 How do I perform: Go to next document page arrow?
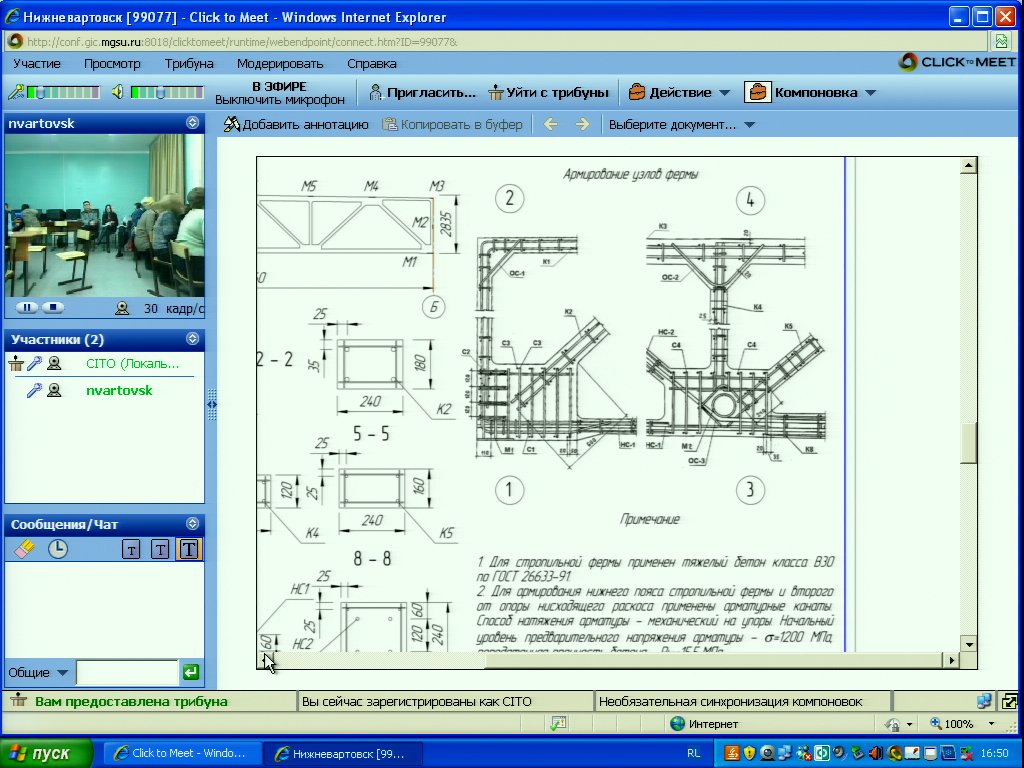pos(583,124)
